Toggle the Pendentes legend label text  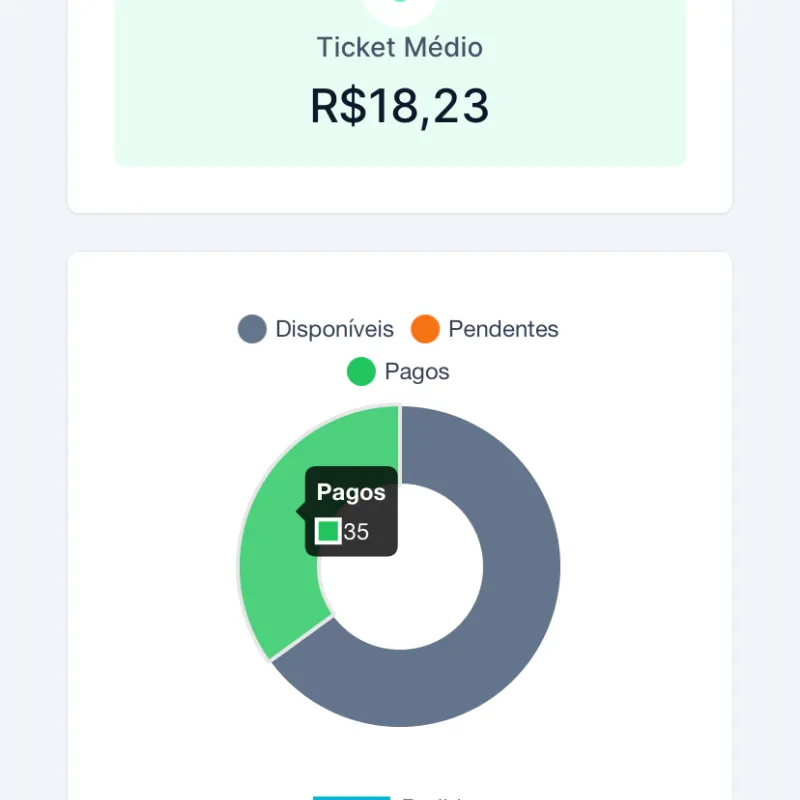coord(503,329)
